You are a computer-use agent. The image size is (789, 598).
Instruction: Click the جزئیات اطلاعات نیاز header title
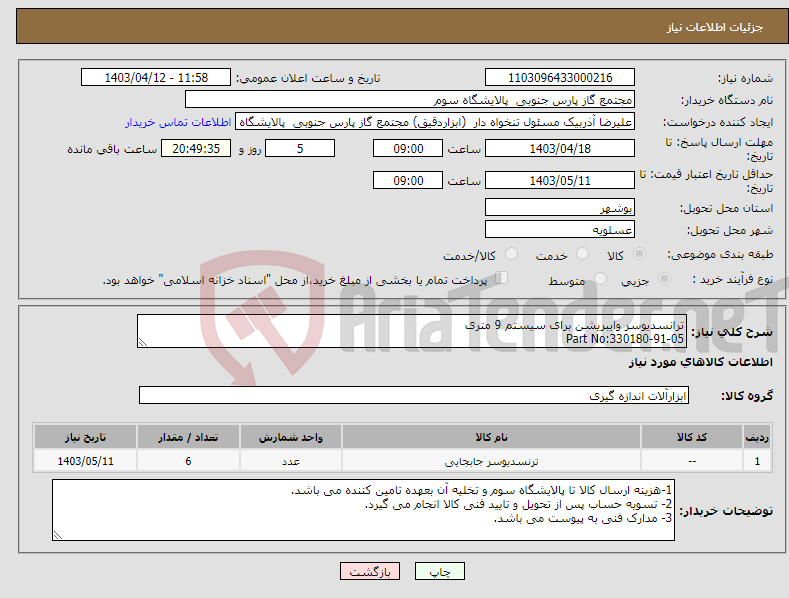pos(715,27)
